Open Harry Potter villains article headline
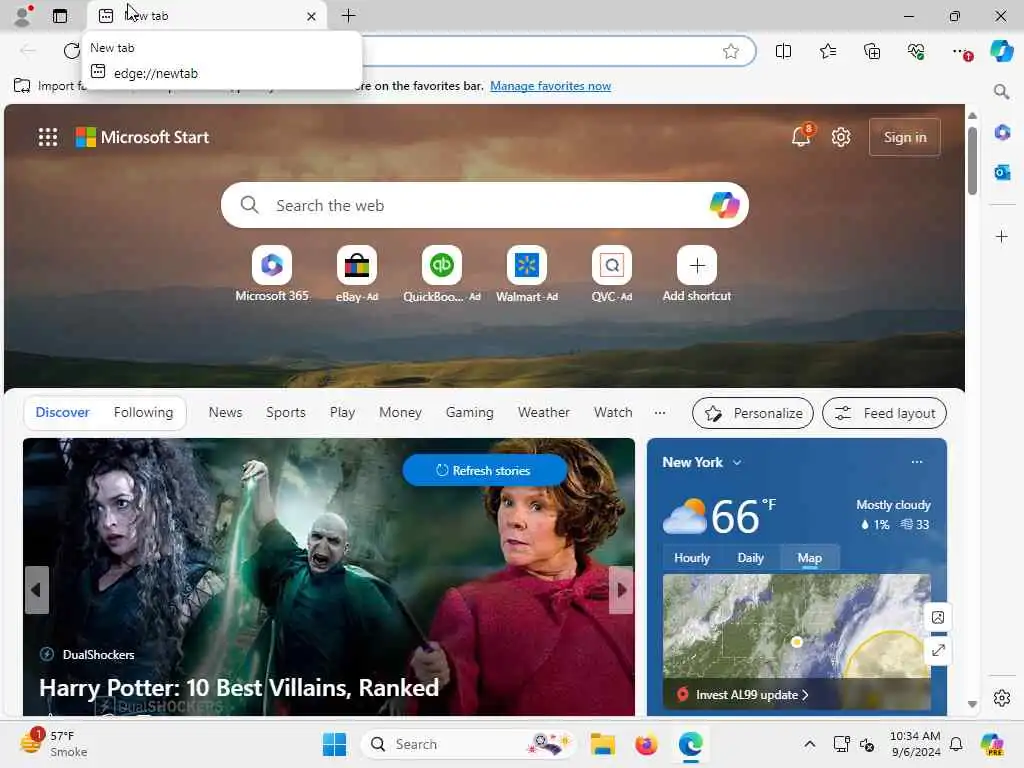 (239, 688)
